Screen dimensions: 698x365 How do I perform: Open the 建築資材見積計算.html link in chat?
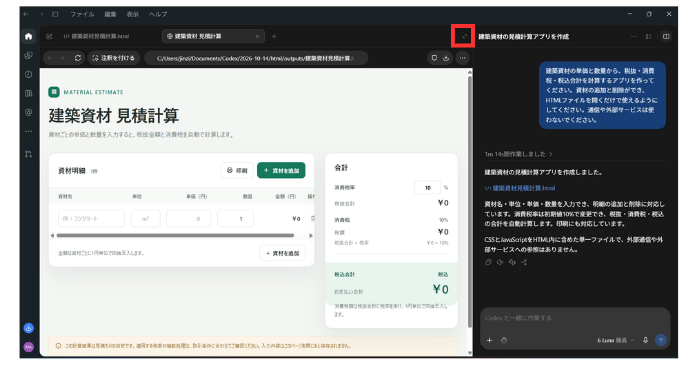coord(520,188)
